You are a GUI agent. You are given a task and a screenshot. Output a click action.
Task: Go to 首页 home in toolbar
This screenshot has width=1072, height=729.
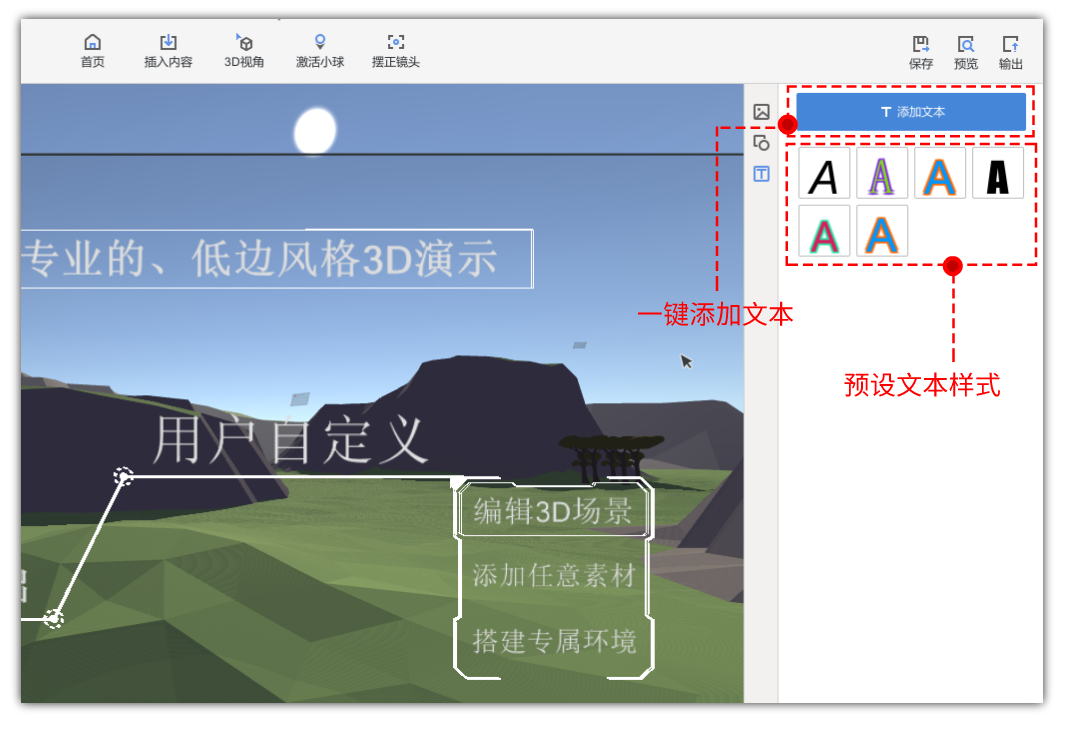click(93, 51)
